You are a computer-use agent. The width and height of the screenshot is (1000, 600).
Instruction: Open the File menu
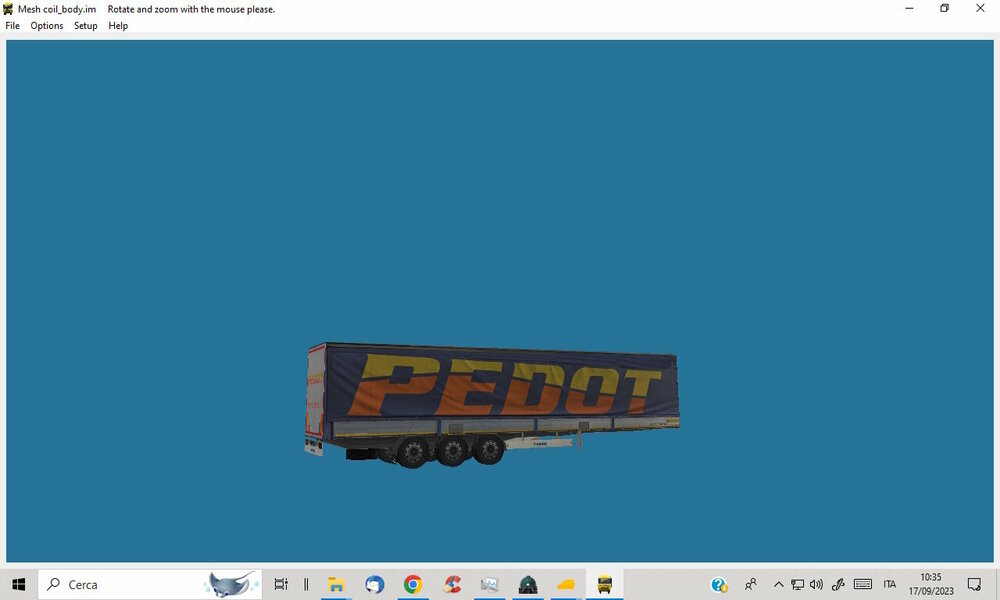[x=13, y=26]
